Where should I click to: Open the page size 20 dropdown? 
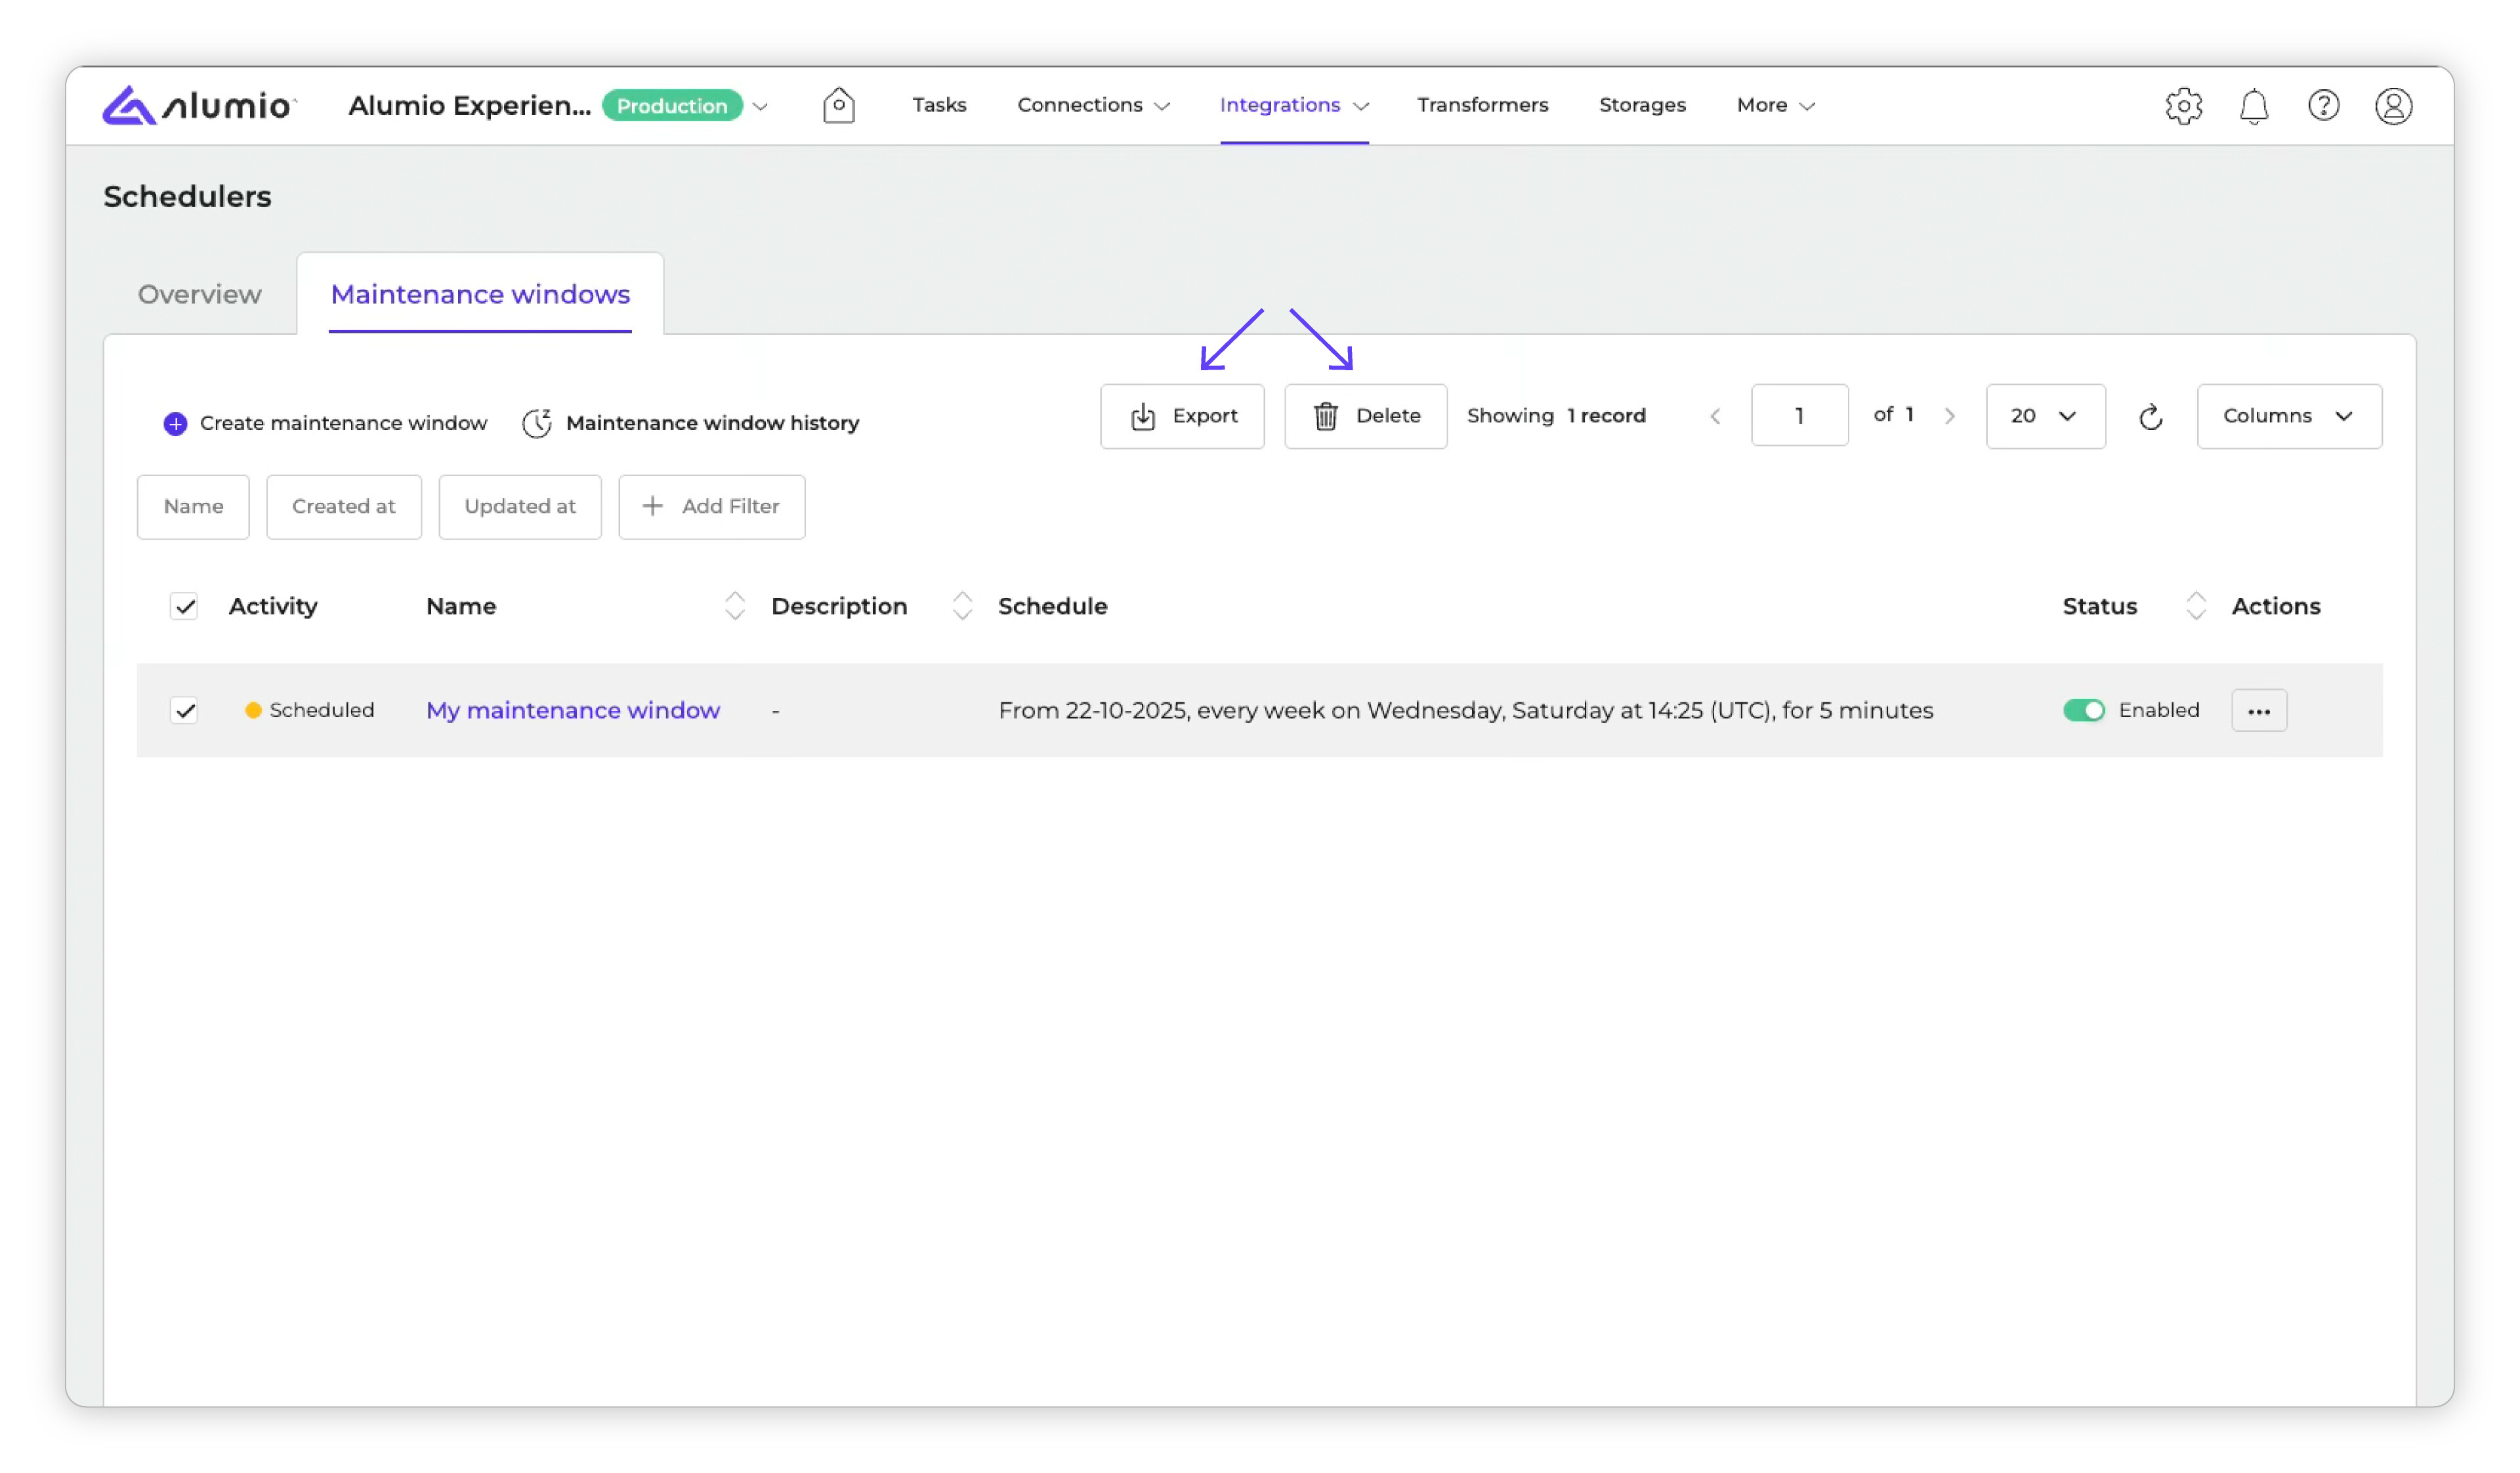[x=2044, y=416]
